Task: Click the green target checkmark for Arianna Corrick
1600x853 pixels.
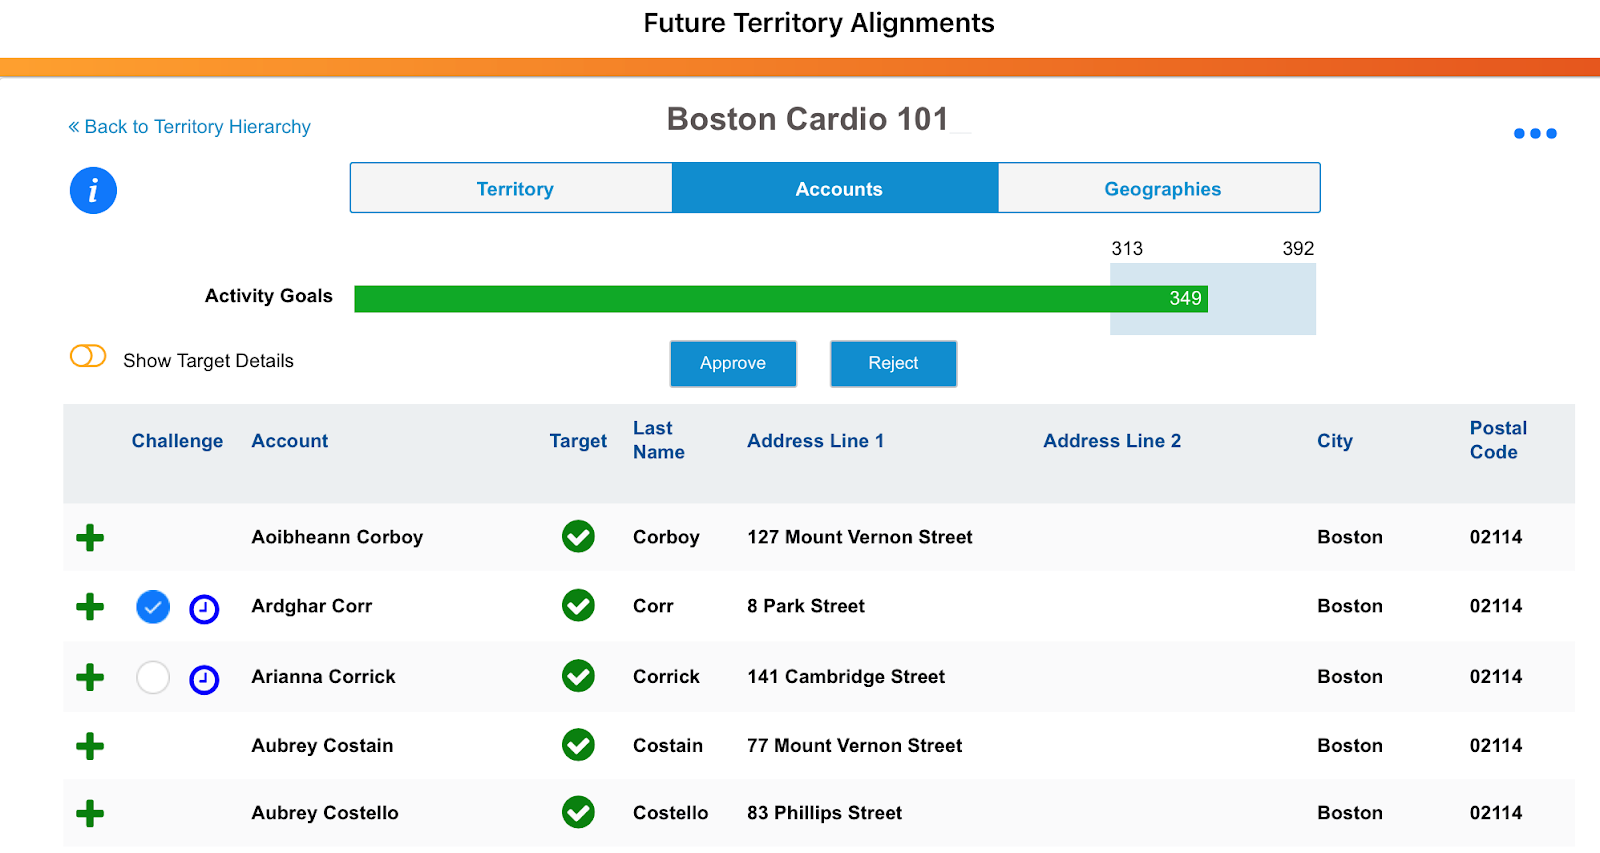Action: 578,676
